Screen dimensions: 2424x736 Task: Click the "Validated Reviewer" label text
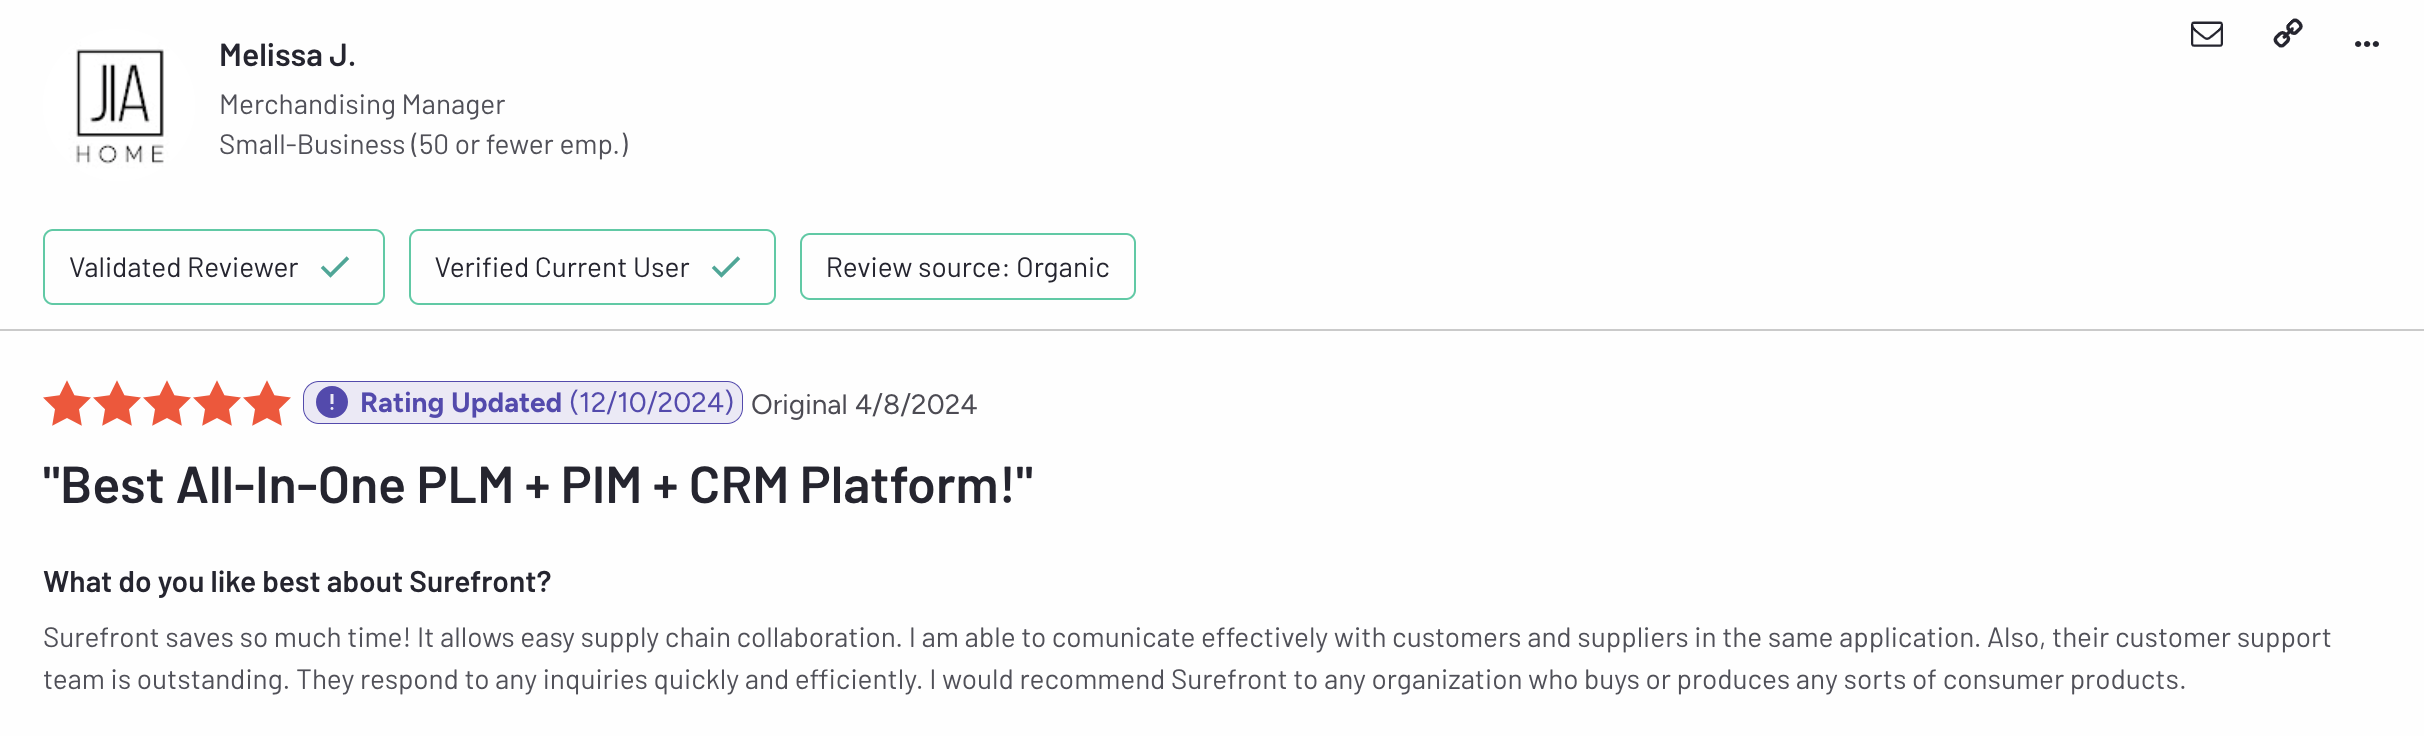click(x=183, y=268)
